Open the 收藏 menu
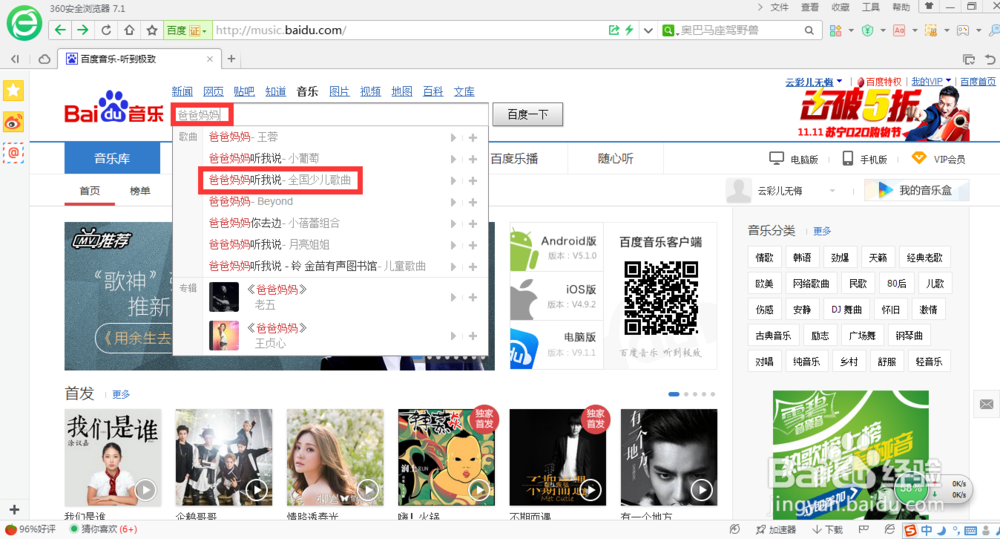Screen dimensions: 1000x539 [x=840, y=7]
